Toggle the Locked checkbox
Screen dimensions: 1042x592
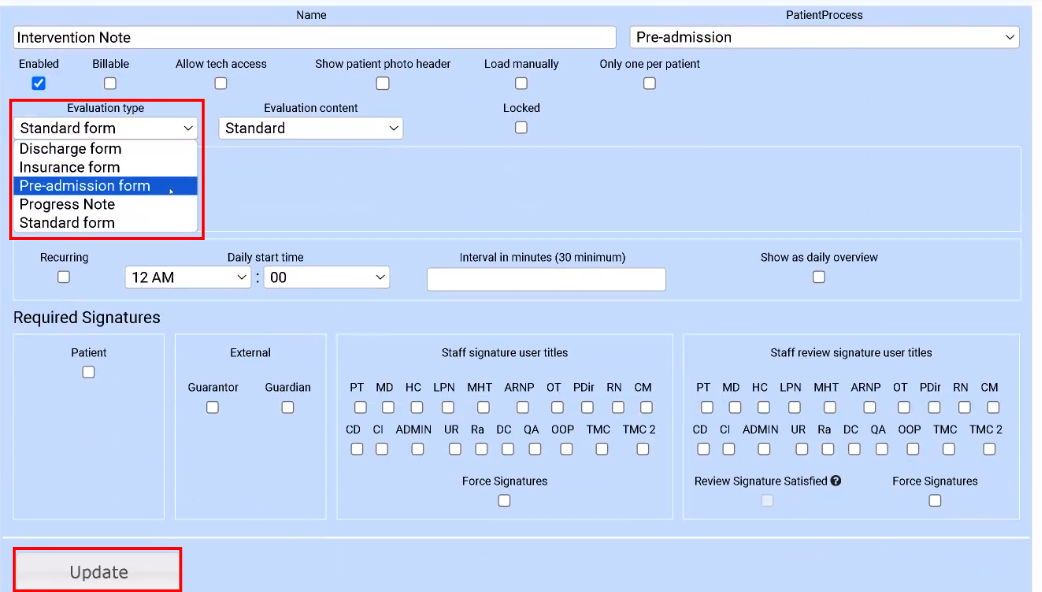521,127
